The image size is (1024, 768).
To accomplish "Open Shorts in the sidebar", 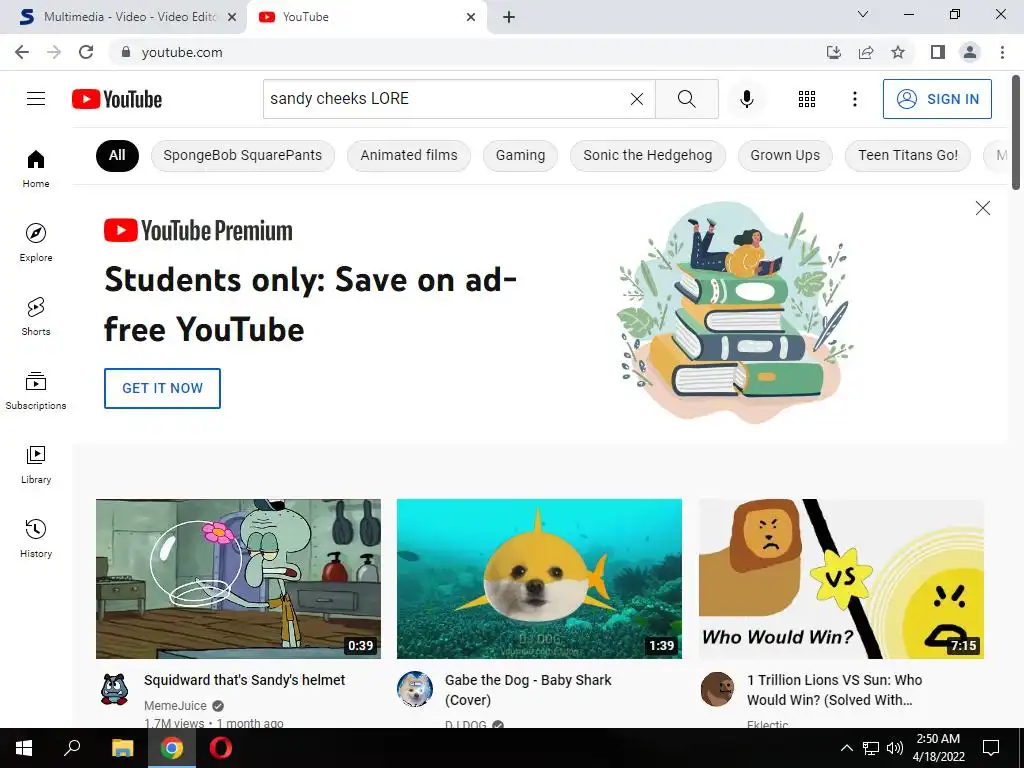I will tap(36, 316).
